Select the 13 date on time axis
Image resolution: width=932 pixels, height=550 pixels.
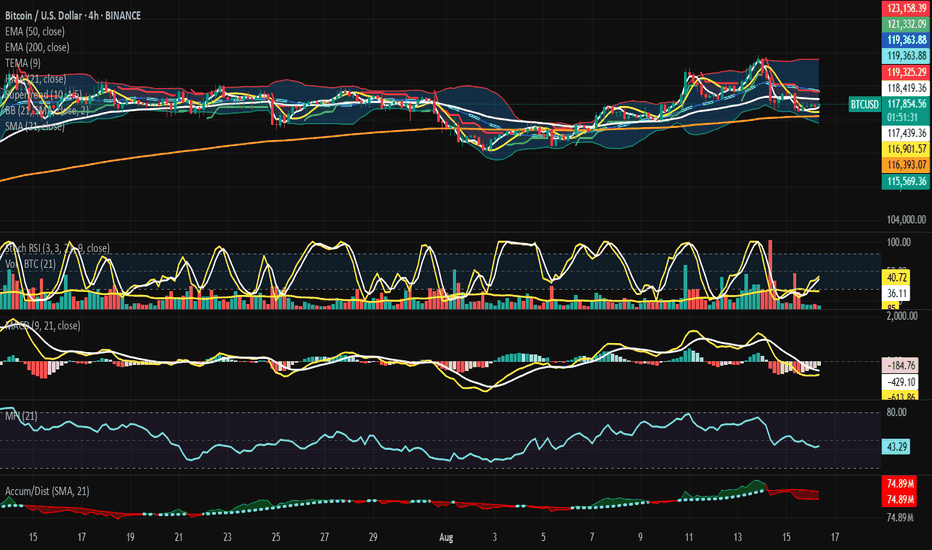(x=738, y=537)
